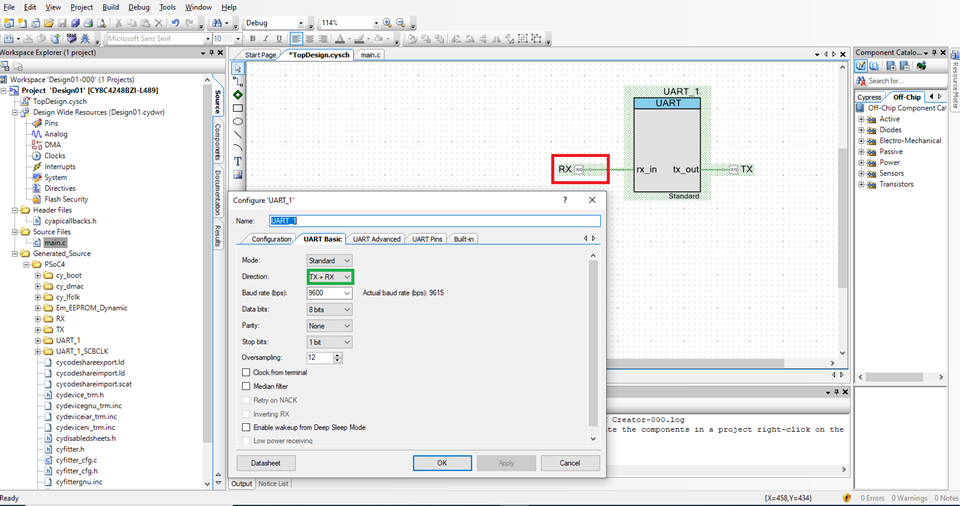
Task: Select the straight line drawing tool
Action: tap(238, 135)
